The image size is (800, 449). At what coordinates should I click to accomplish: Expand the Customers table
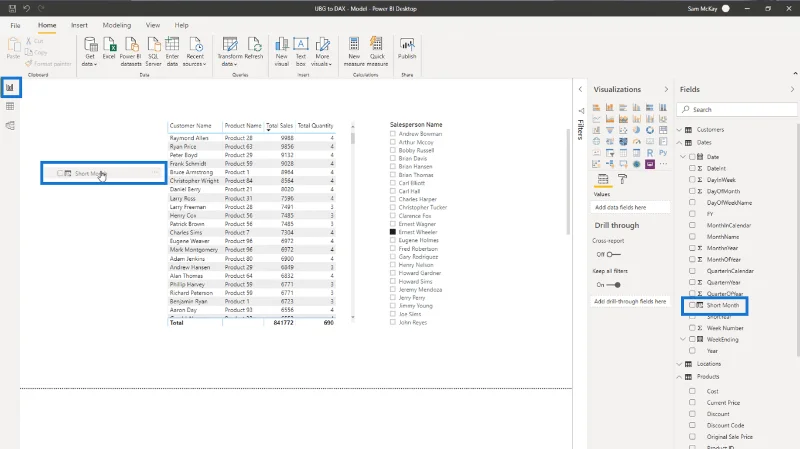(x=680, y=130)
